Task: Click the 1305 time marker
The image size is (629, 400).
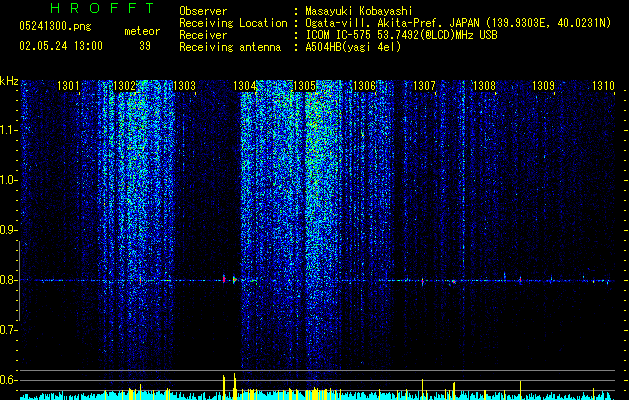Action: click(304, 86)
